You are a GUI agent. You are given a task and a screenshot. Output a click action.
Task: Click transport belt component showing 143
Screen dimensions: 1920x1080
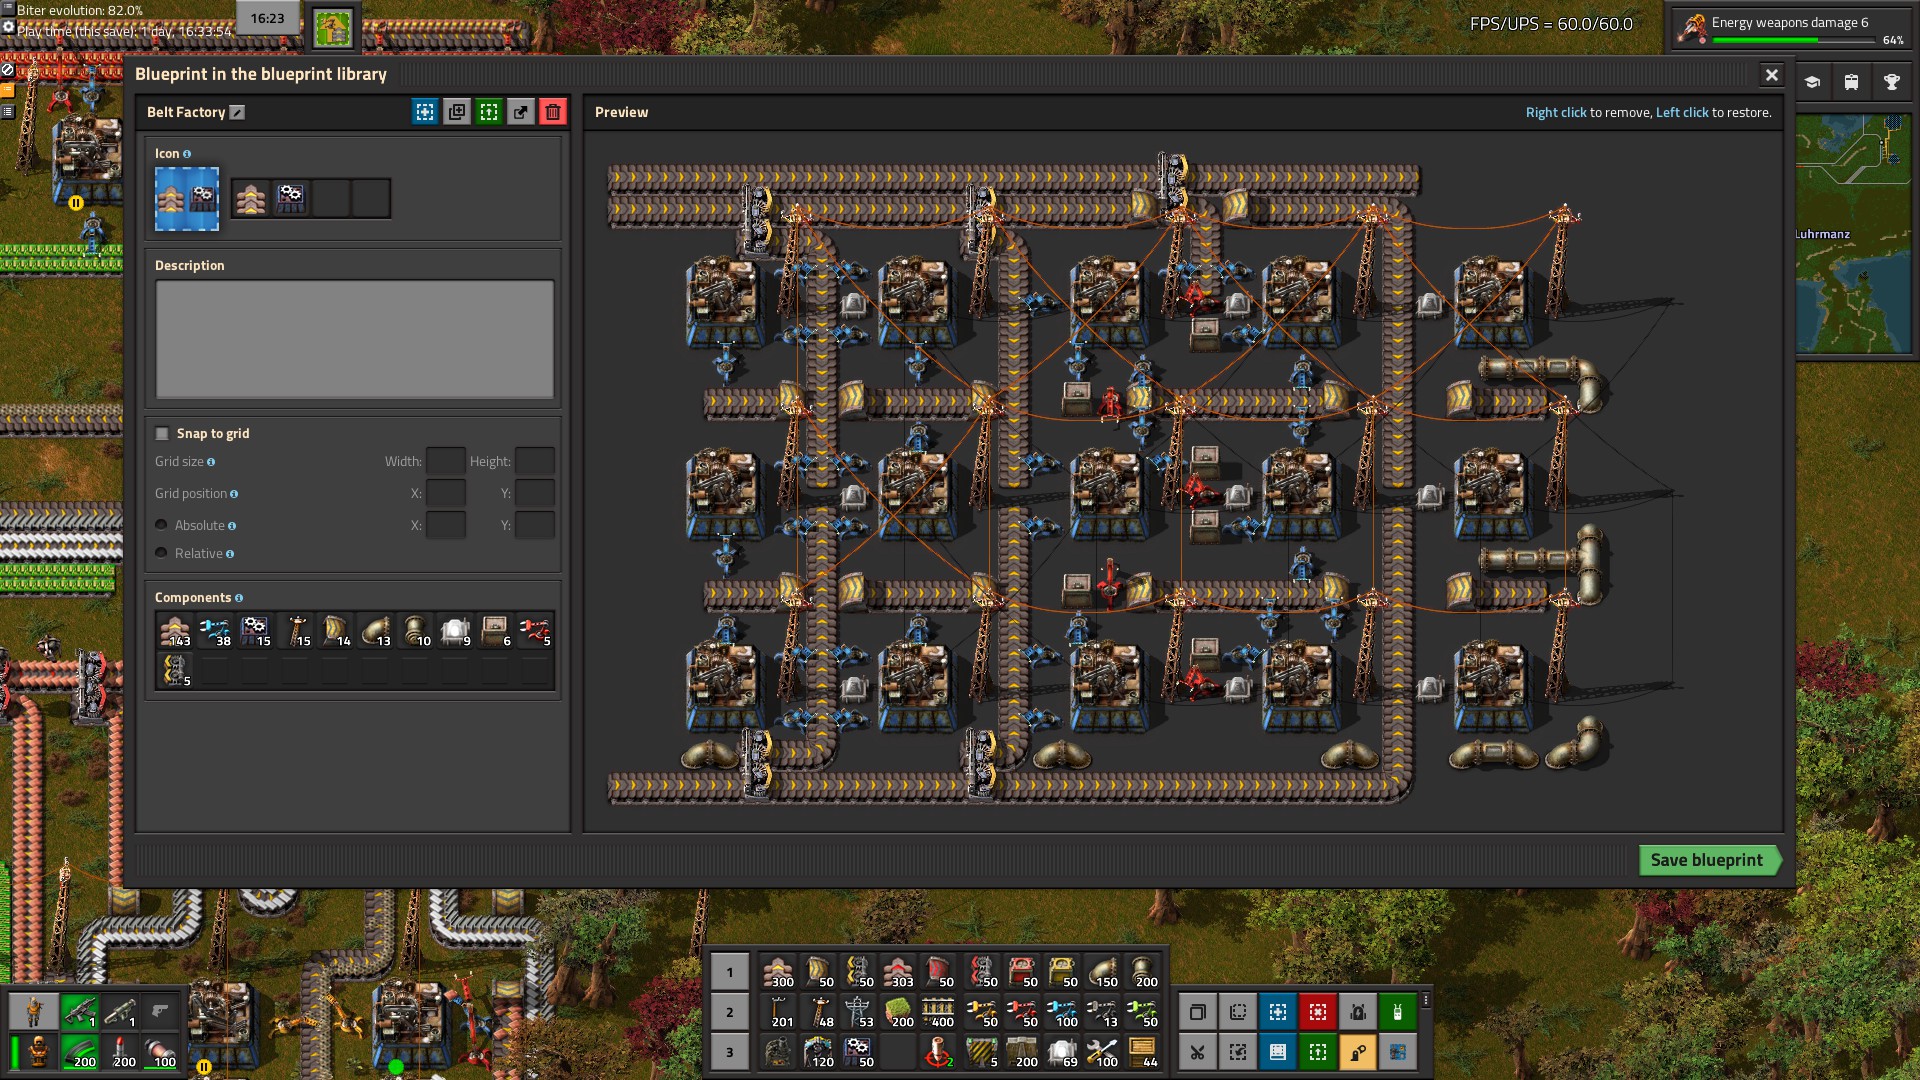tap(175, 632)
